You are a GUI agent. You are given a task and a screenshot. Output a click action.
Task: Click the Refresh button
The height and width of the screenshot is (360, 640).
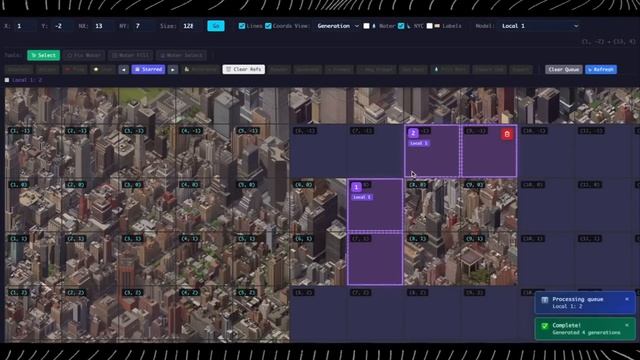tap(601, 69)
